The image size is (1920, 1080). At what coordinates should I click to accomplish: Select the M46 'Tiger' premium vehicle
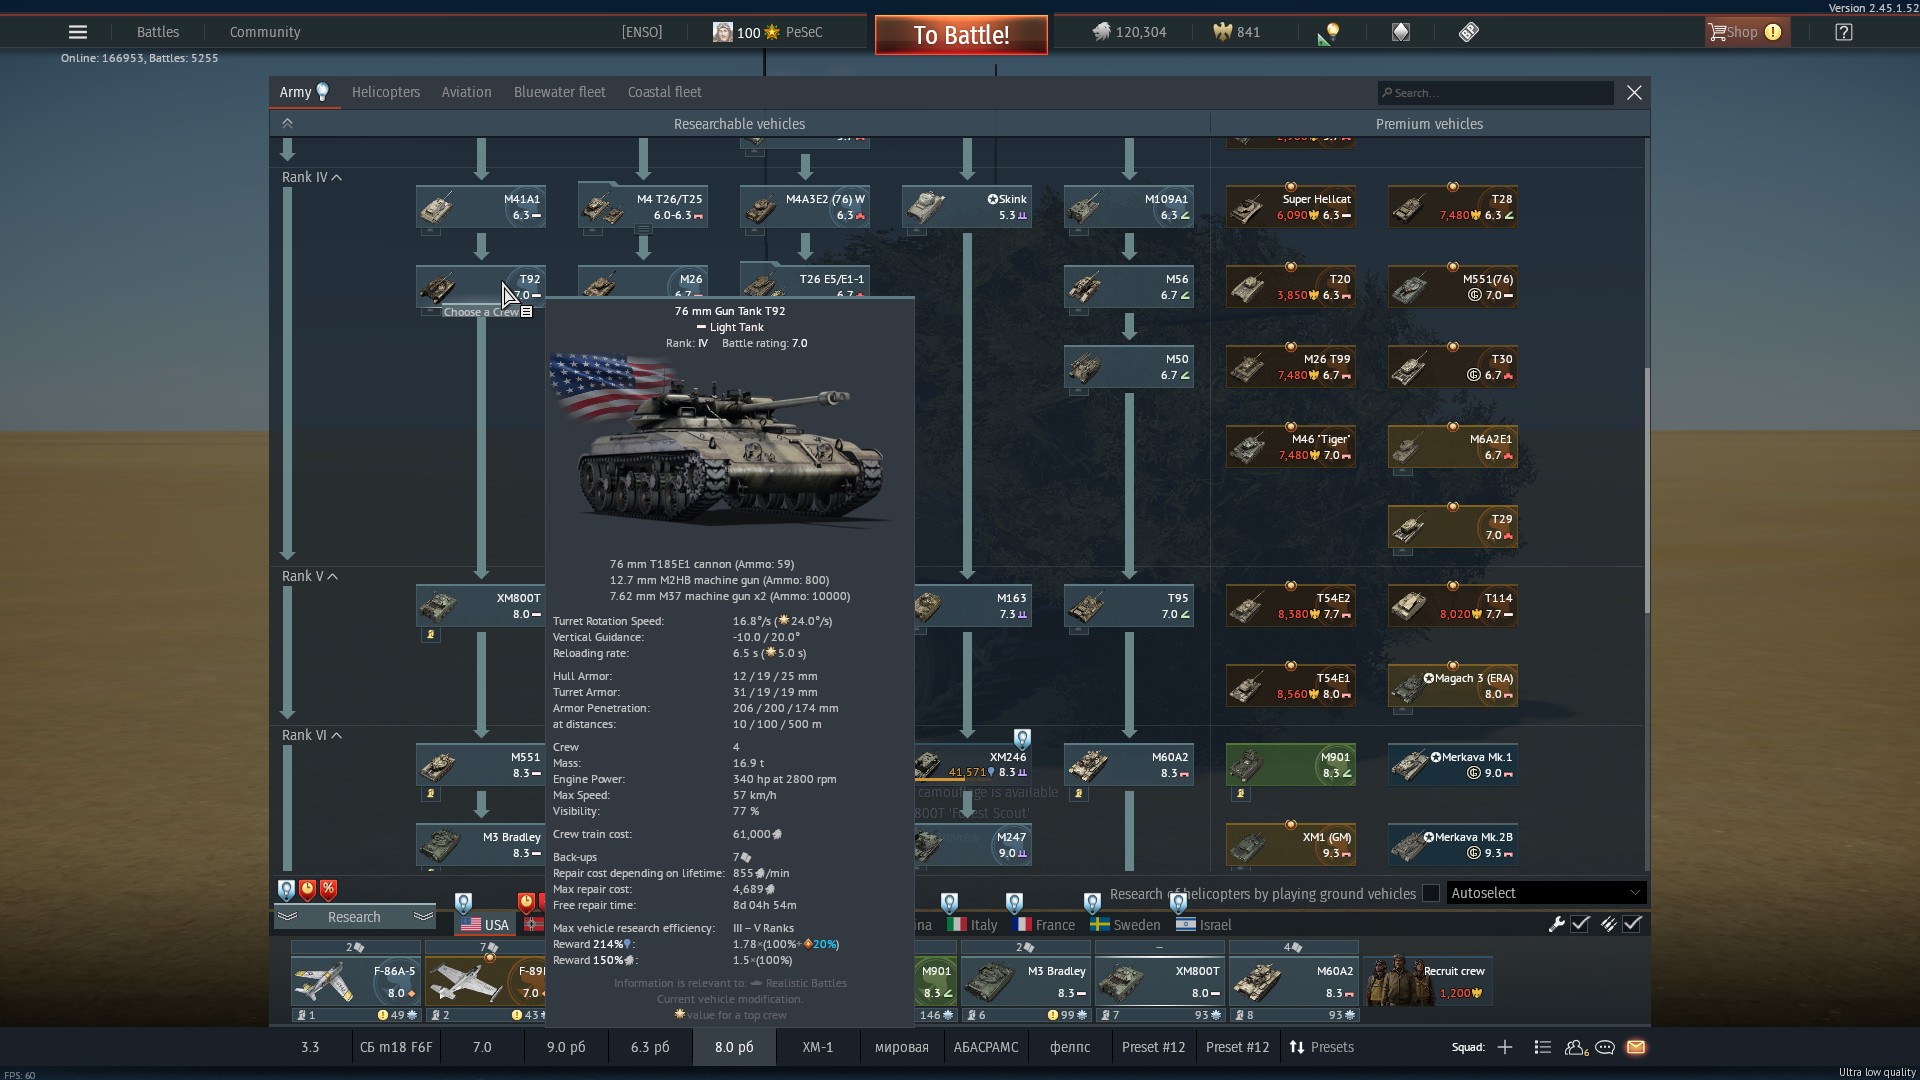pos(1291,447)
